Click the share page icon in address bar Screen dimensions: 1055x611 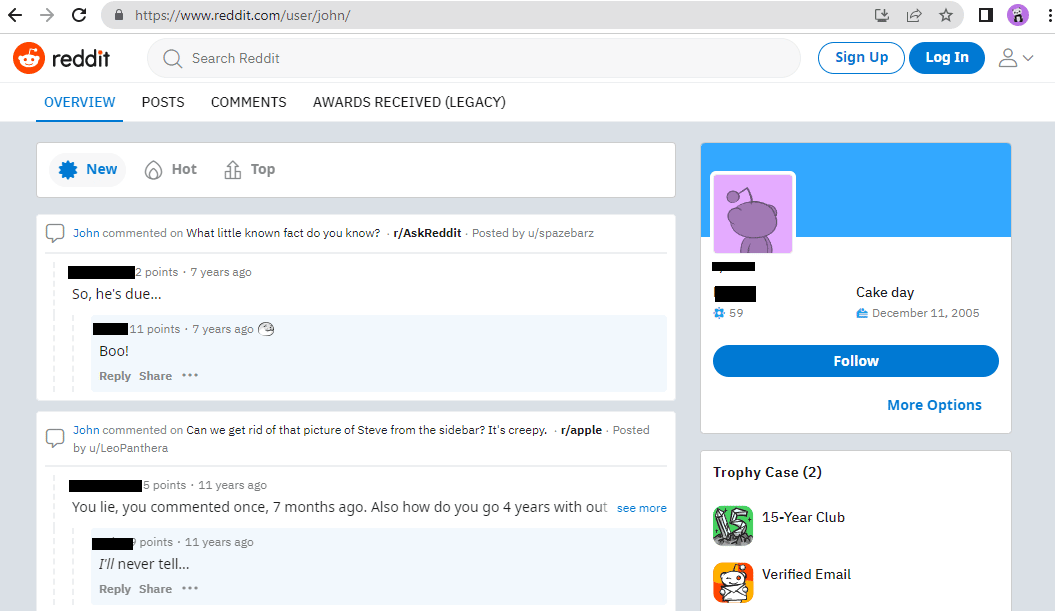tap(914, 15)
